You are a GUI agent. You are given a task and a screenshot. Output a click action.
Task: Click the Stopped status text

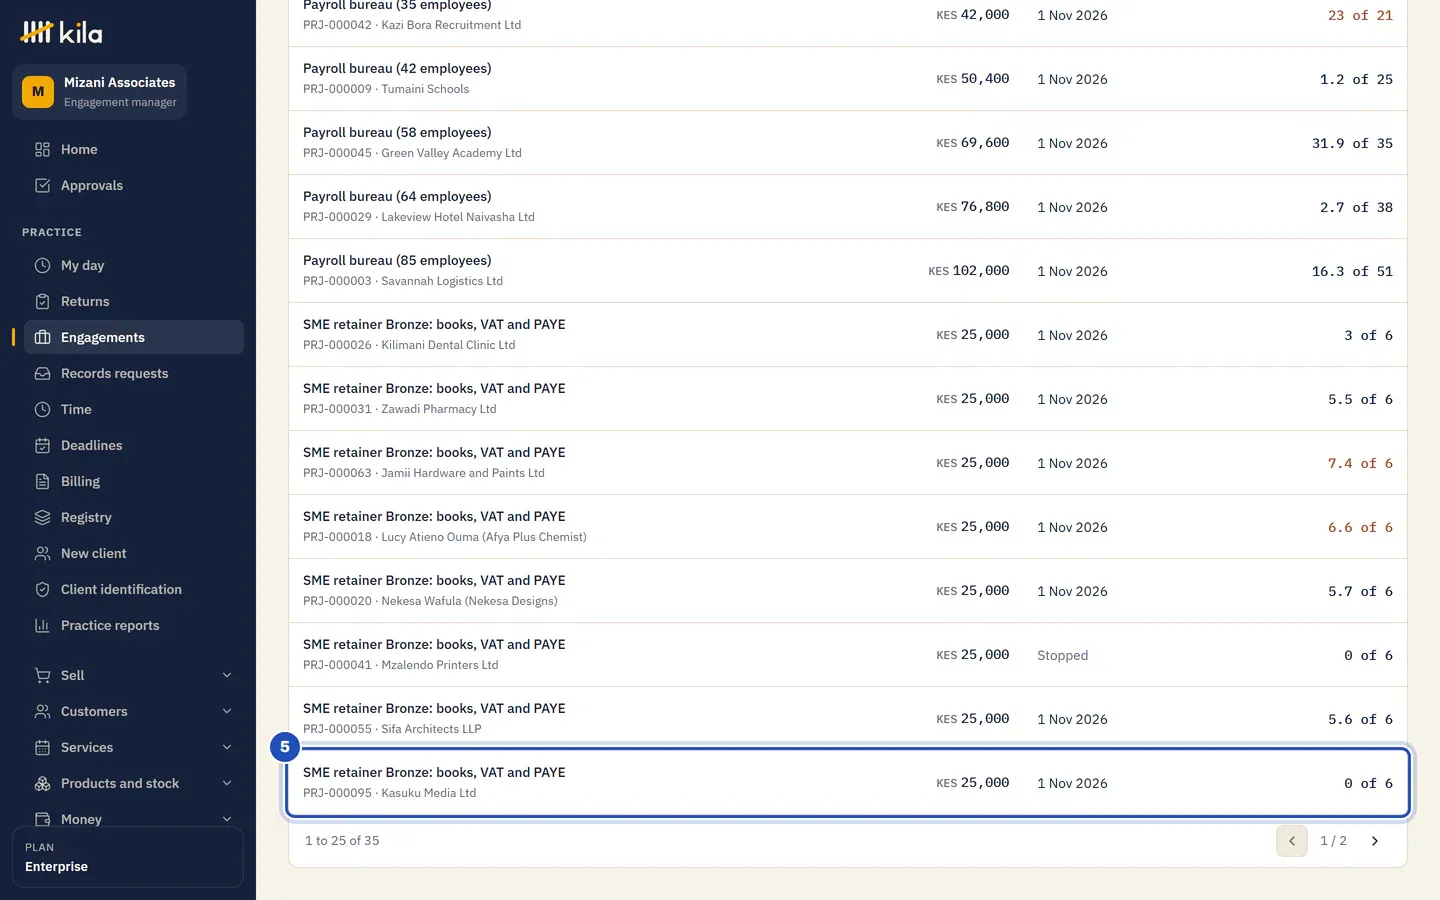pos(1062,656)
